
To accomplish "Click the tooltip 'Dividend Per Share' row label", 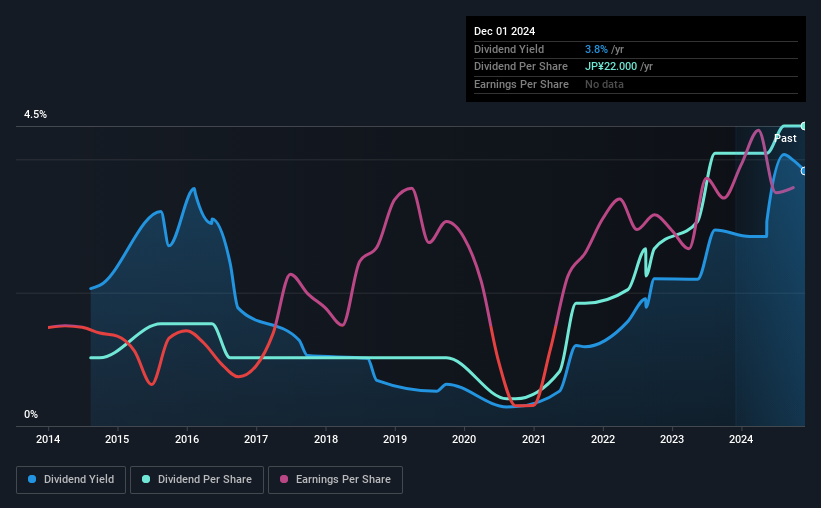I will coord(520,67).
